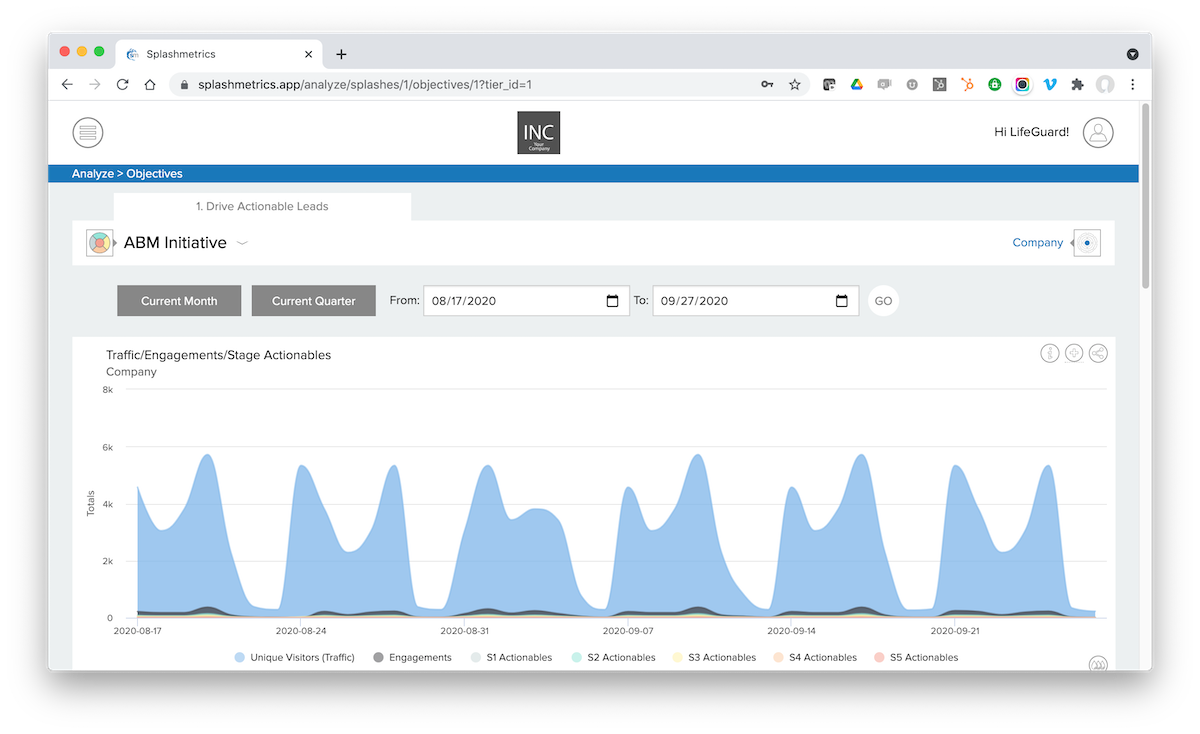
Task: Toggle Unique Visitors (Traffic) series
Action: tap(295, 658)
